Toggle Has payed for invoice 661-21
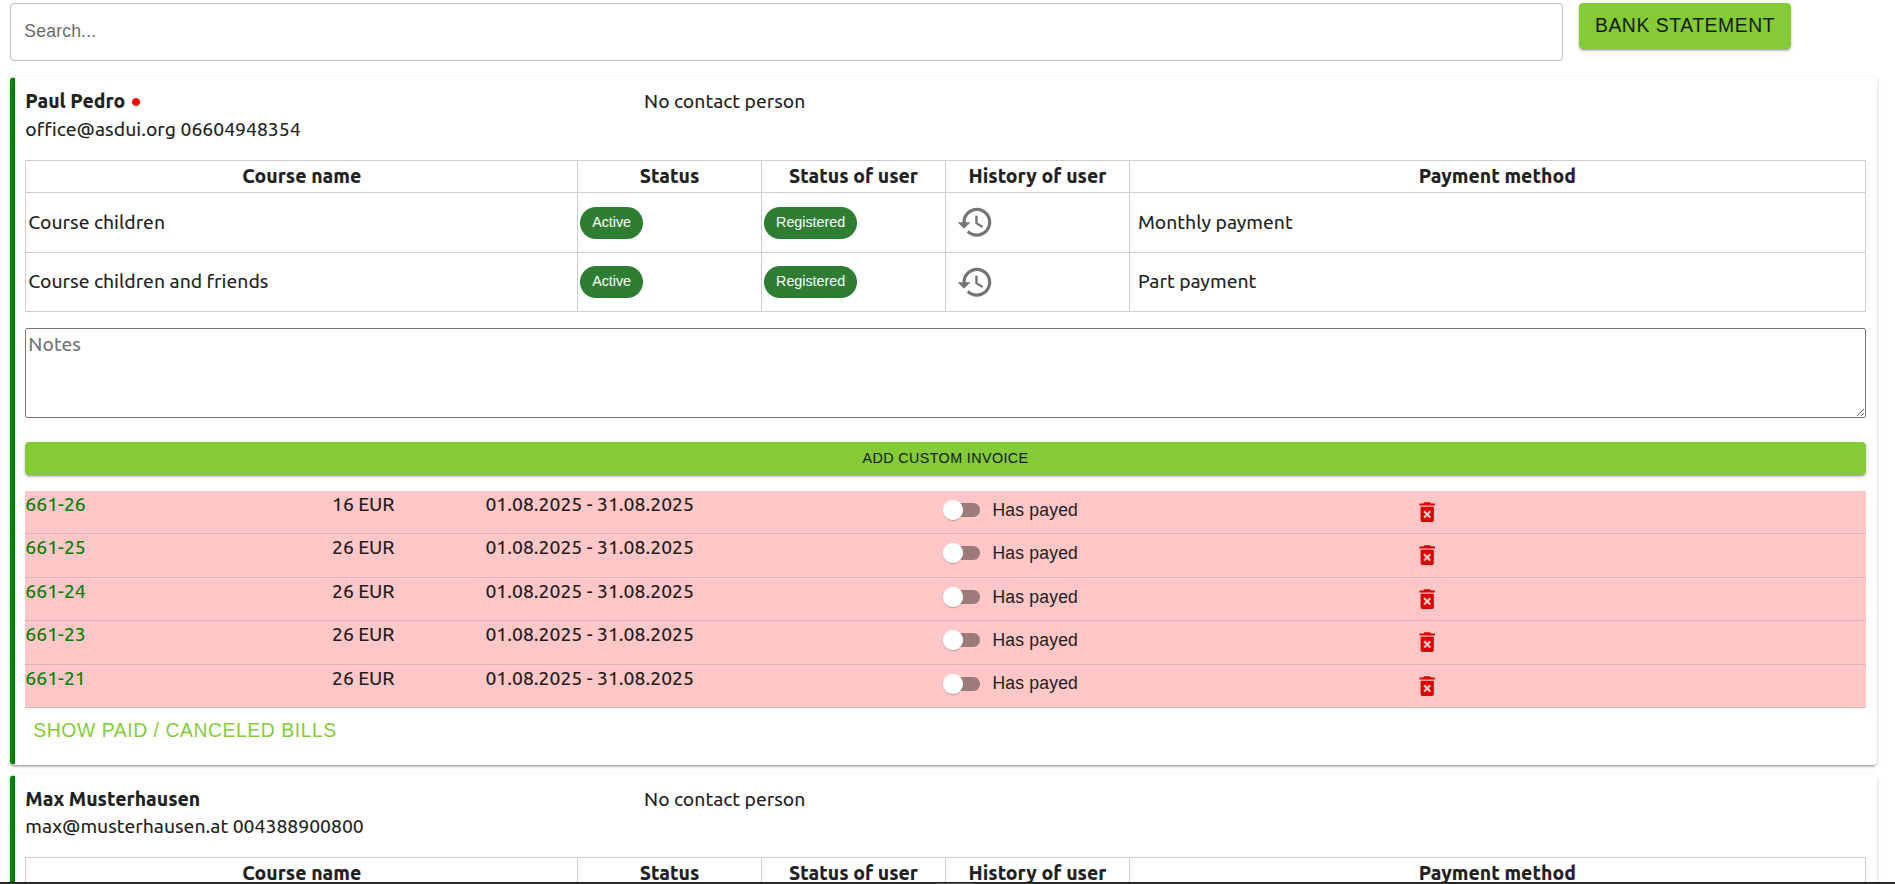Viewport: 1895px width, 884px height. [961, 683]
